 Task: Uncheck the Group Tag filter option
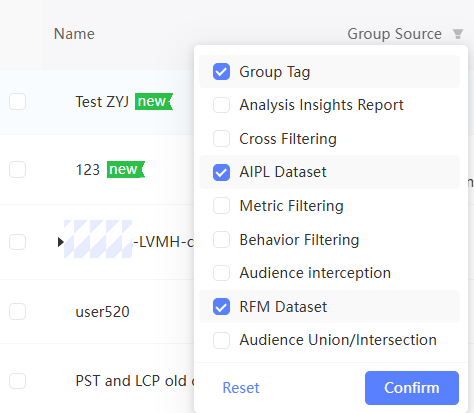221,72
